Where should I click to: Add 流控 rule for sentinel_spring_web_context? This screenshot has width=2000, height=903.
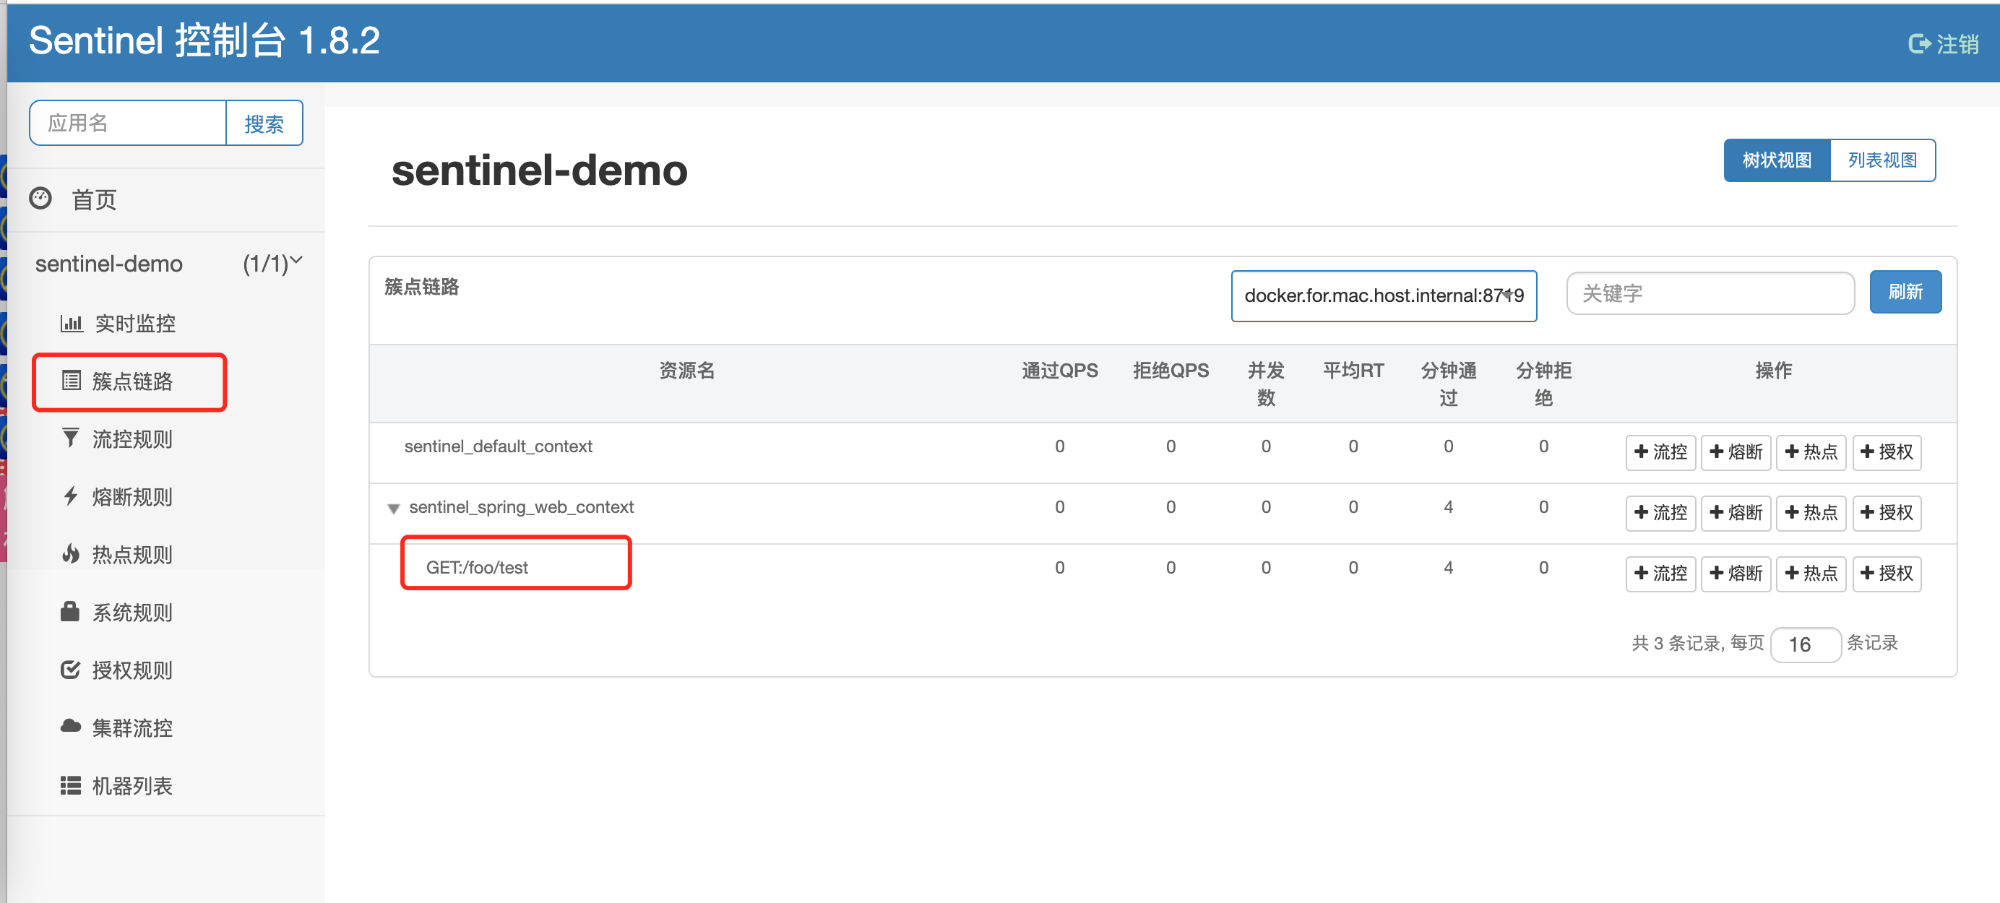click(x=1661, y=513)
